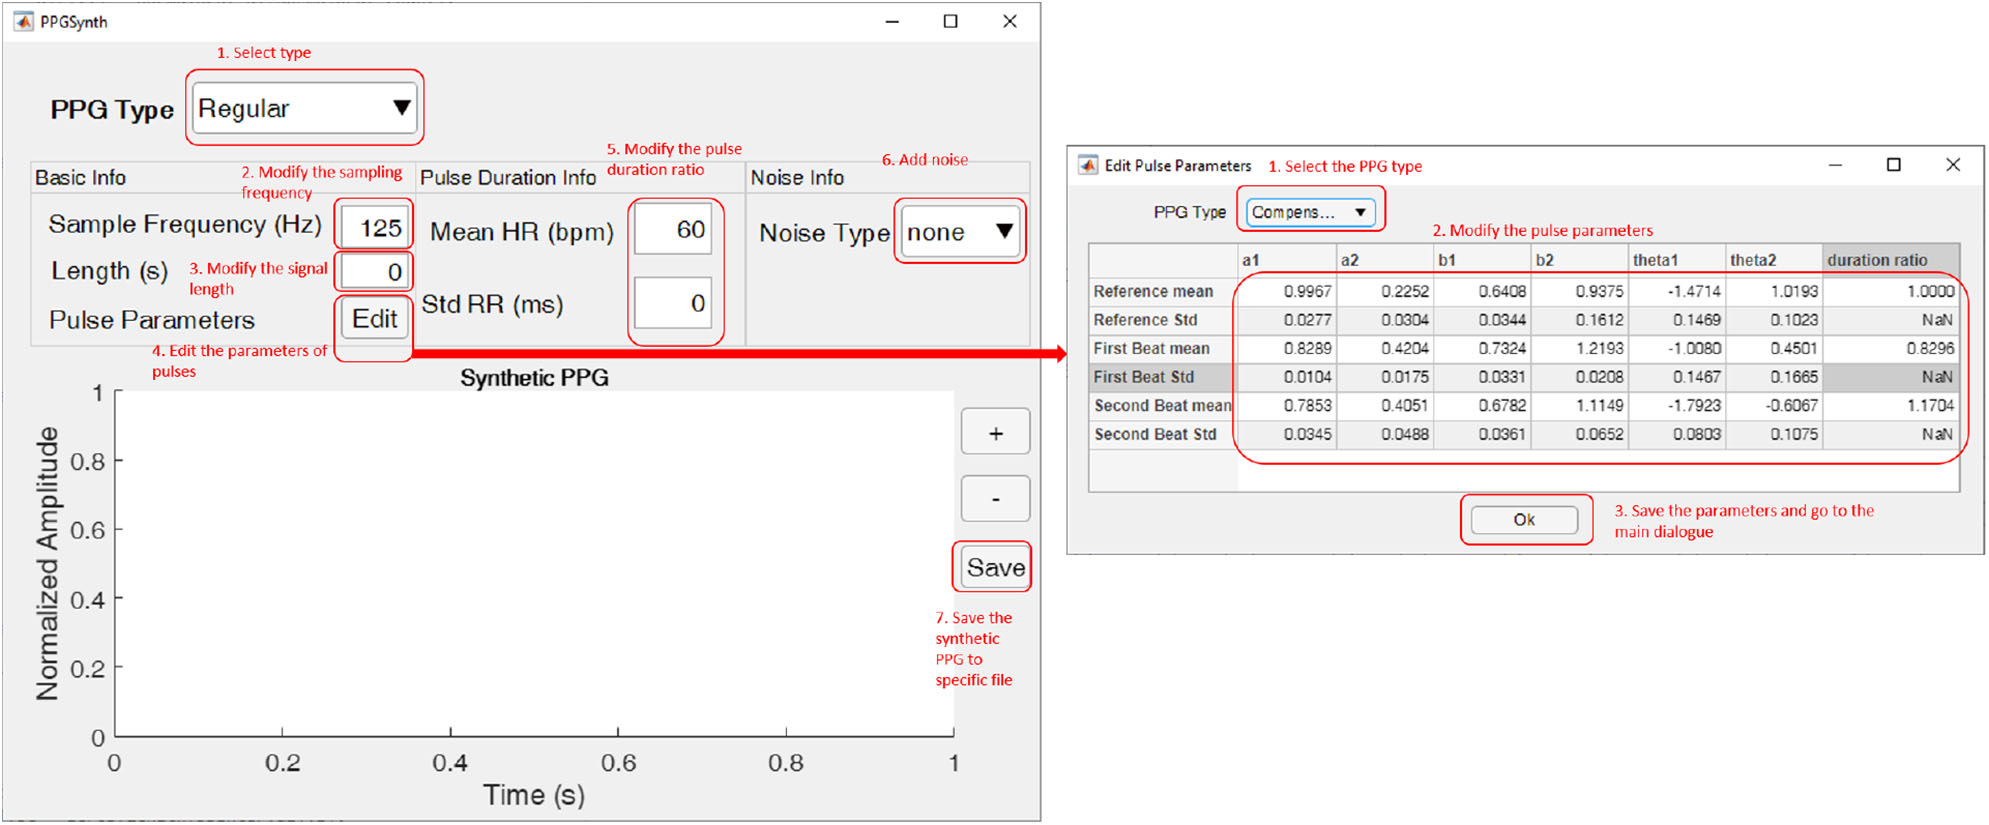Viewport: 1989px width, 825px height.
Task: Select the First Beat Std row header
Action: tap(1163, 377)
